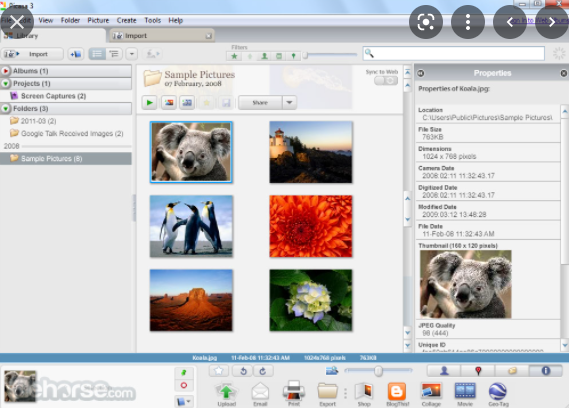Image resolution: width=569 pixels, height=408 pixels.
Task: Go to previous image with left chevron overlay
Action: coord(510,22)
